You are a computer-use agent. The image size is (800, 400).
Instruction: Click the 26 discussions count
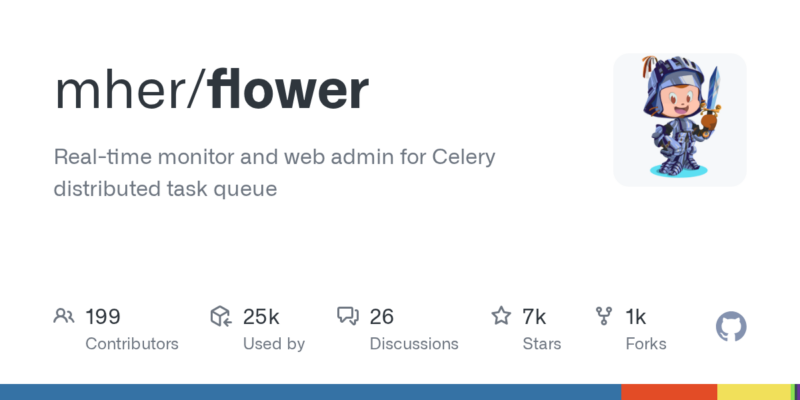coord(382,317)
